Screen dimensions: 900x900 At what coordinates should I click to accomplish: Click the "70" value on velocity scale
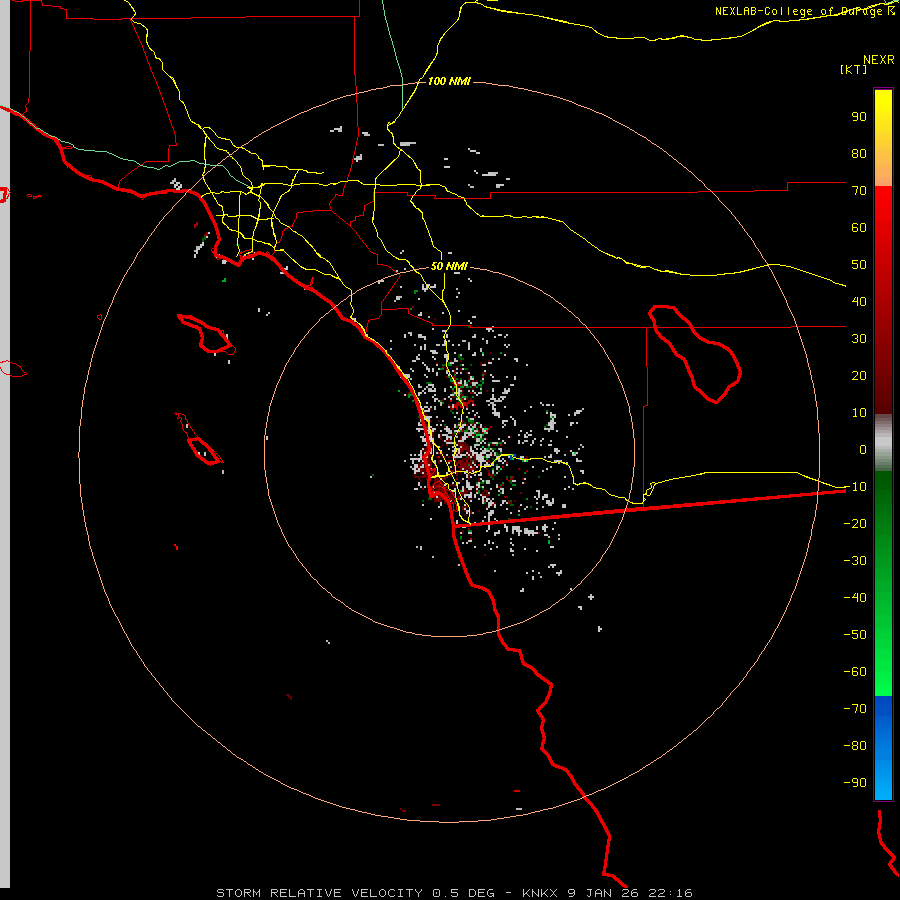tap(859, 191)
